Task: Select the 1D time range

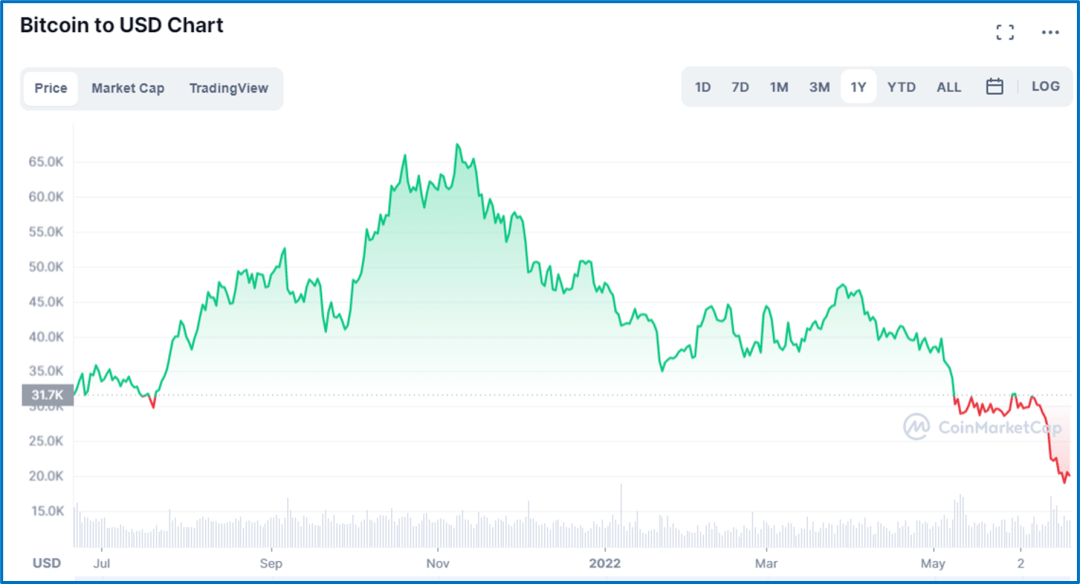Action: click(x=703, y=87)
